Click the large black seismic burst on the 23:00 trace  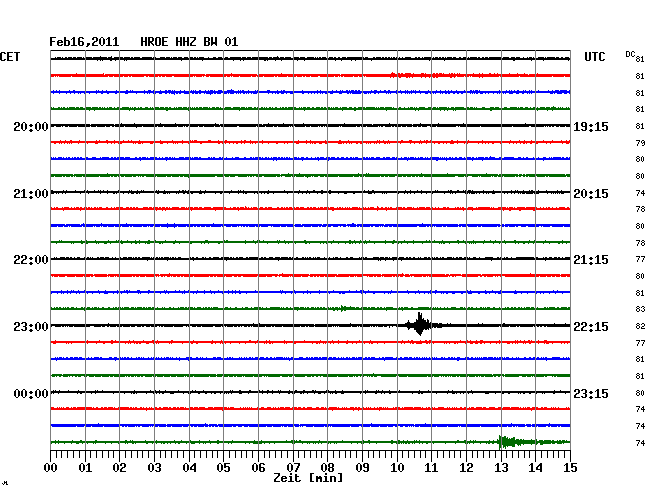tap(421, 324)
